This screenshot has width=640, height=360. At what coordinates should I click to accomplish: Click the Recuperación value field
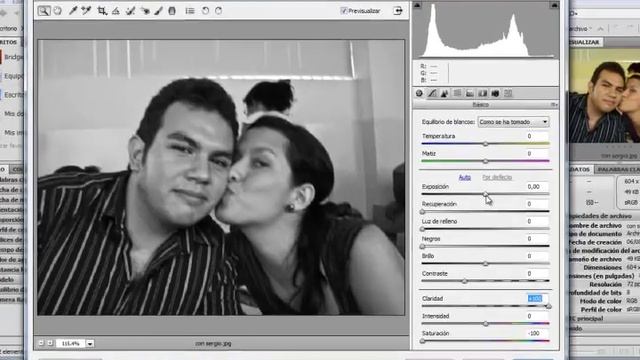[x=536, y=204]
